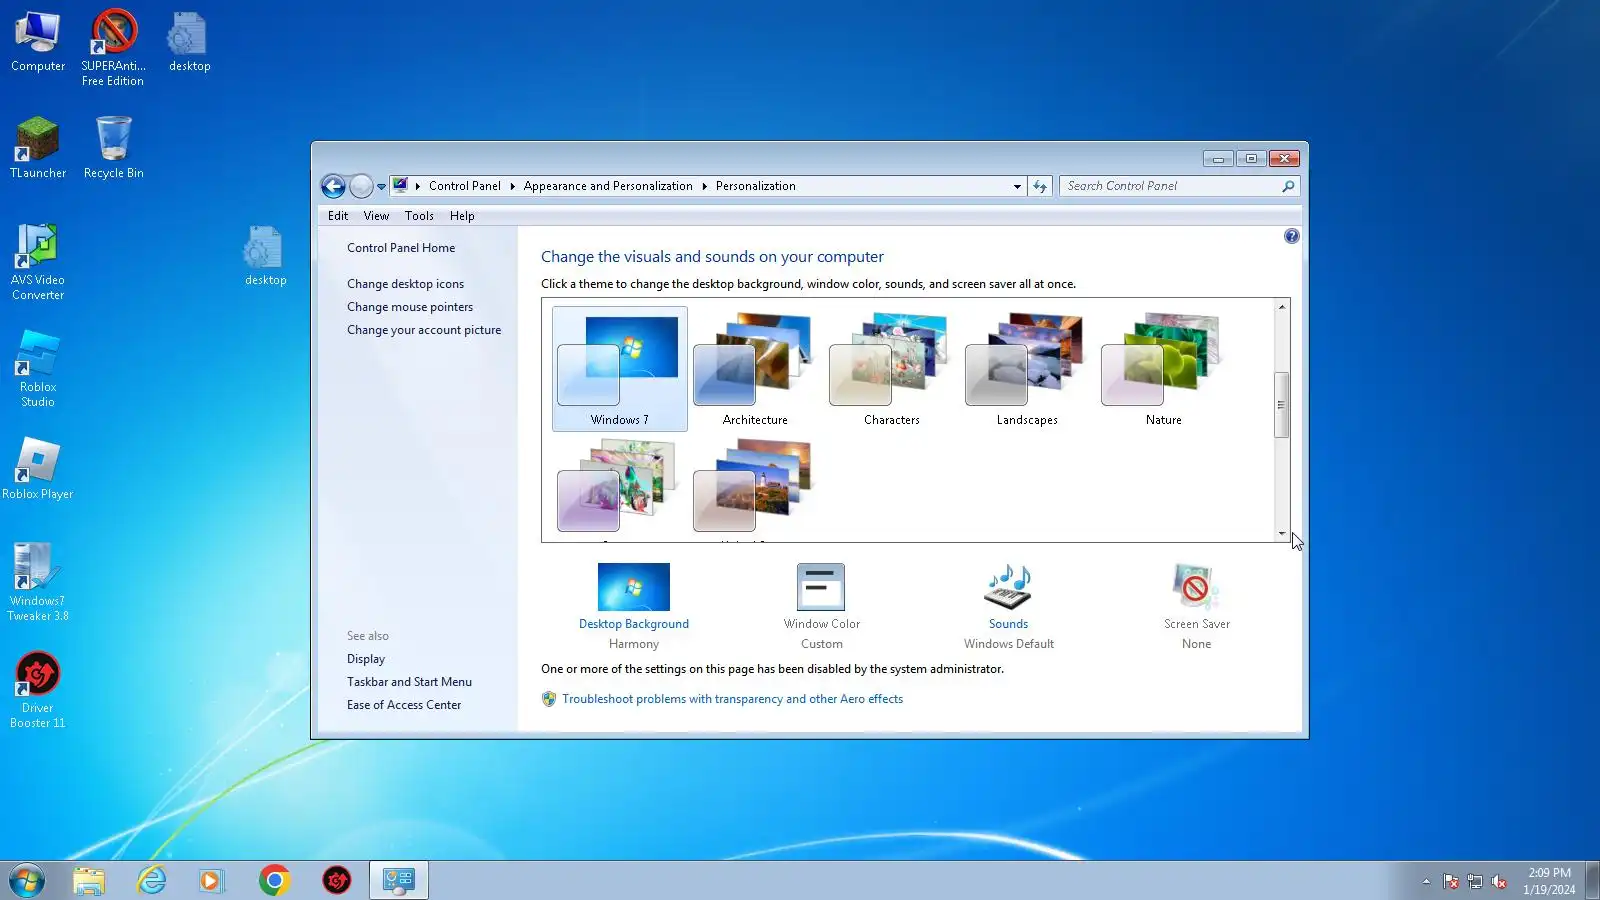Open Ease of Access Center
The height and width of the screenshot is (900, 1600).
click(404, 705)
